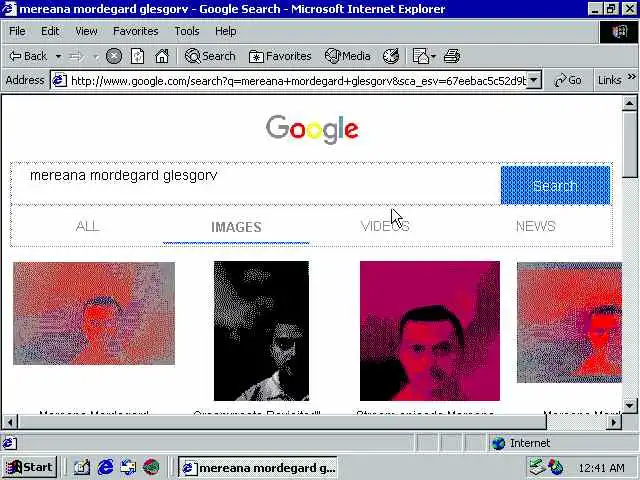Expand the Links toolbar chevron
640x480 pixels.
click(632, 77)
